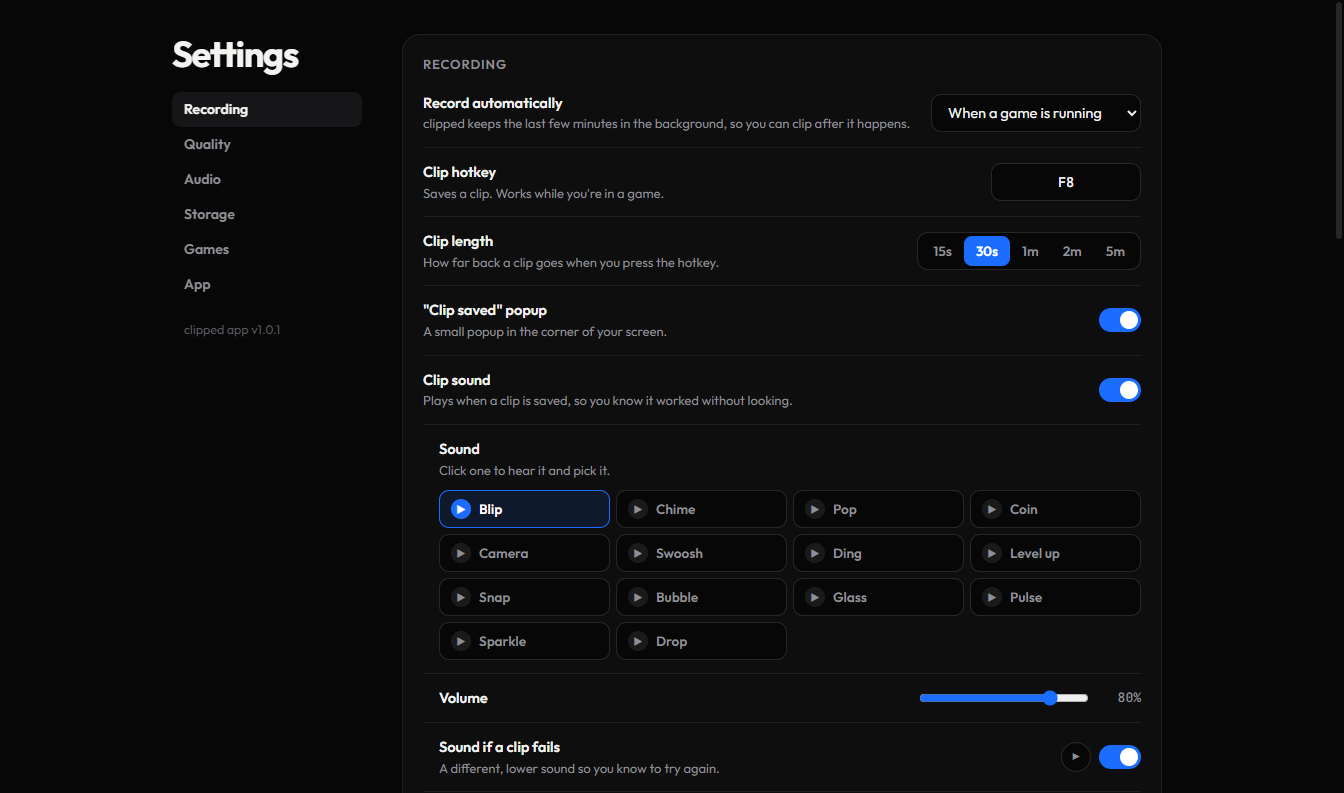Viewport: 1344px width, 793px height.
Task: Play the Sparkle sound preview icon
Action: (x=461, y=641)
